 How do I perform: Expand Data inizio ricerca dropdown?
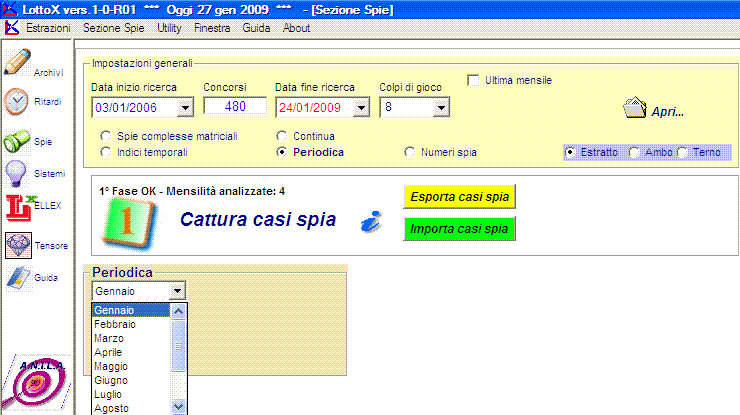185,108
